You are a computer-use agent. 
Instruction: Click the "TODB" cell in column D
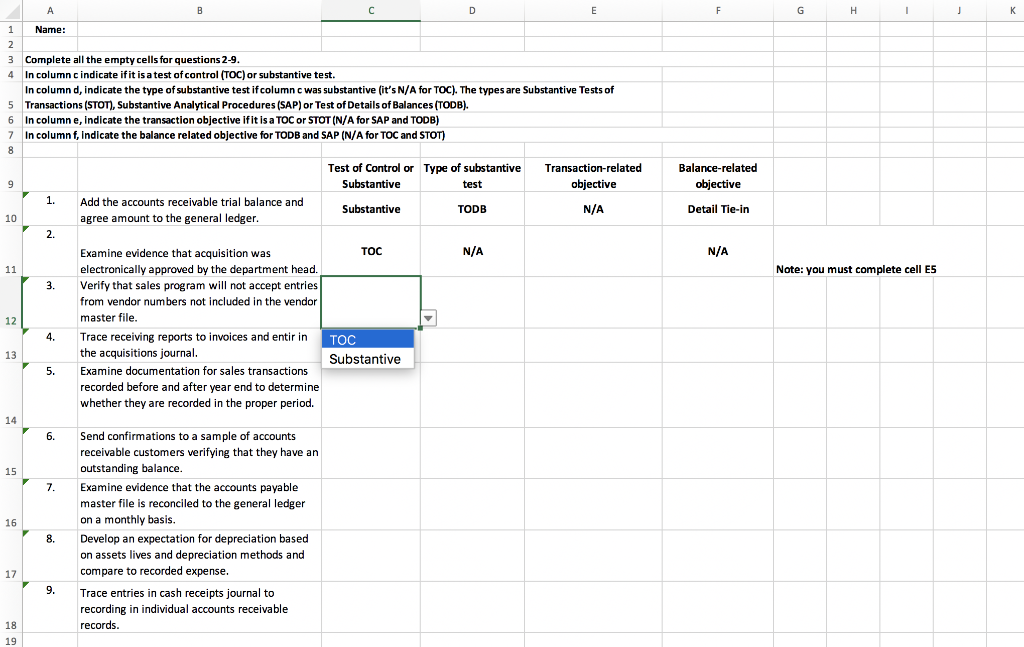pyautogui.click(x=472, y=209)
